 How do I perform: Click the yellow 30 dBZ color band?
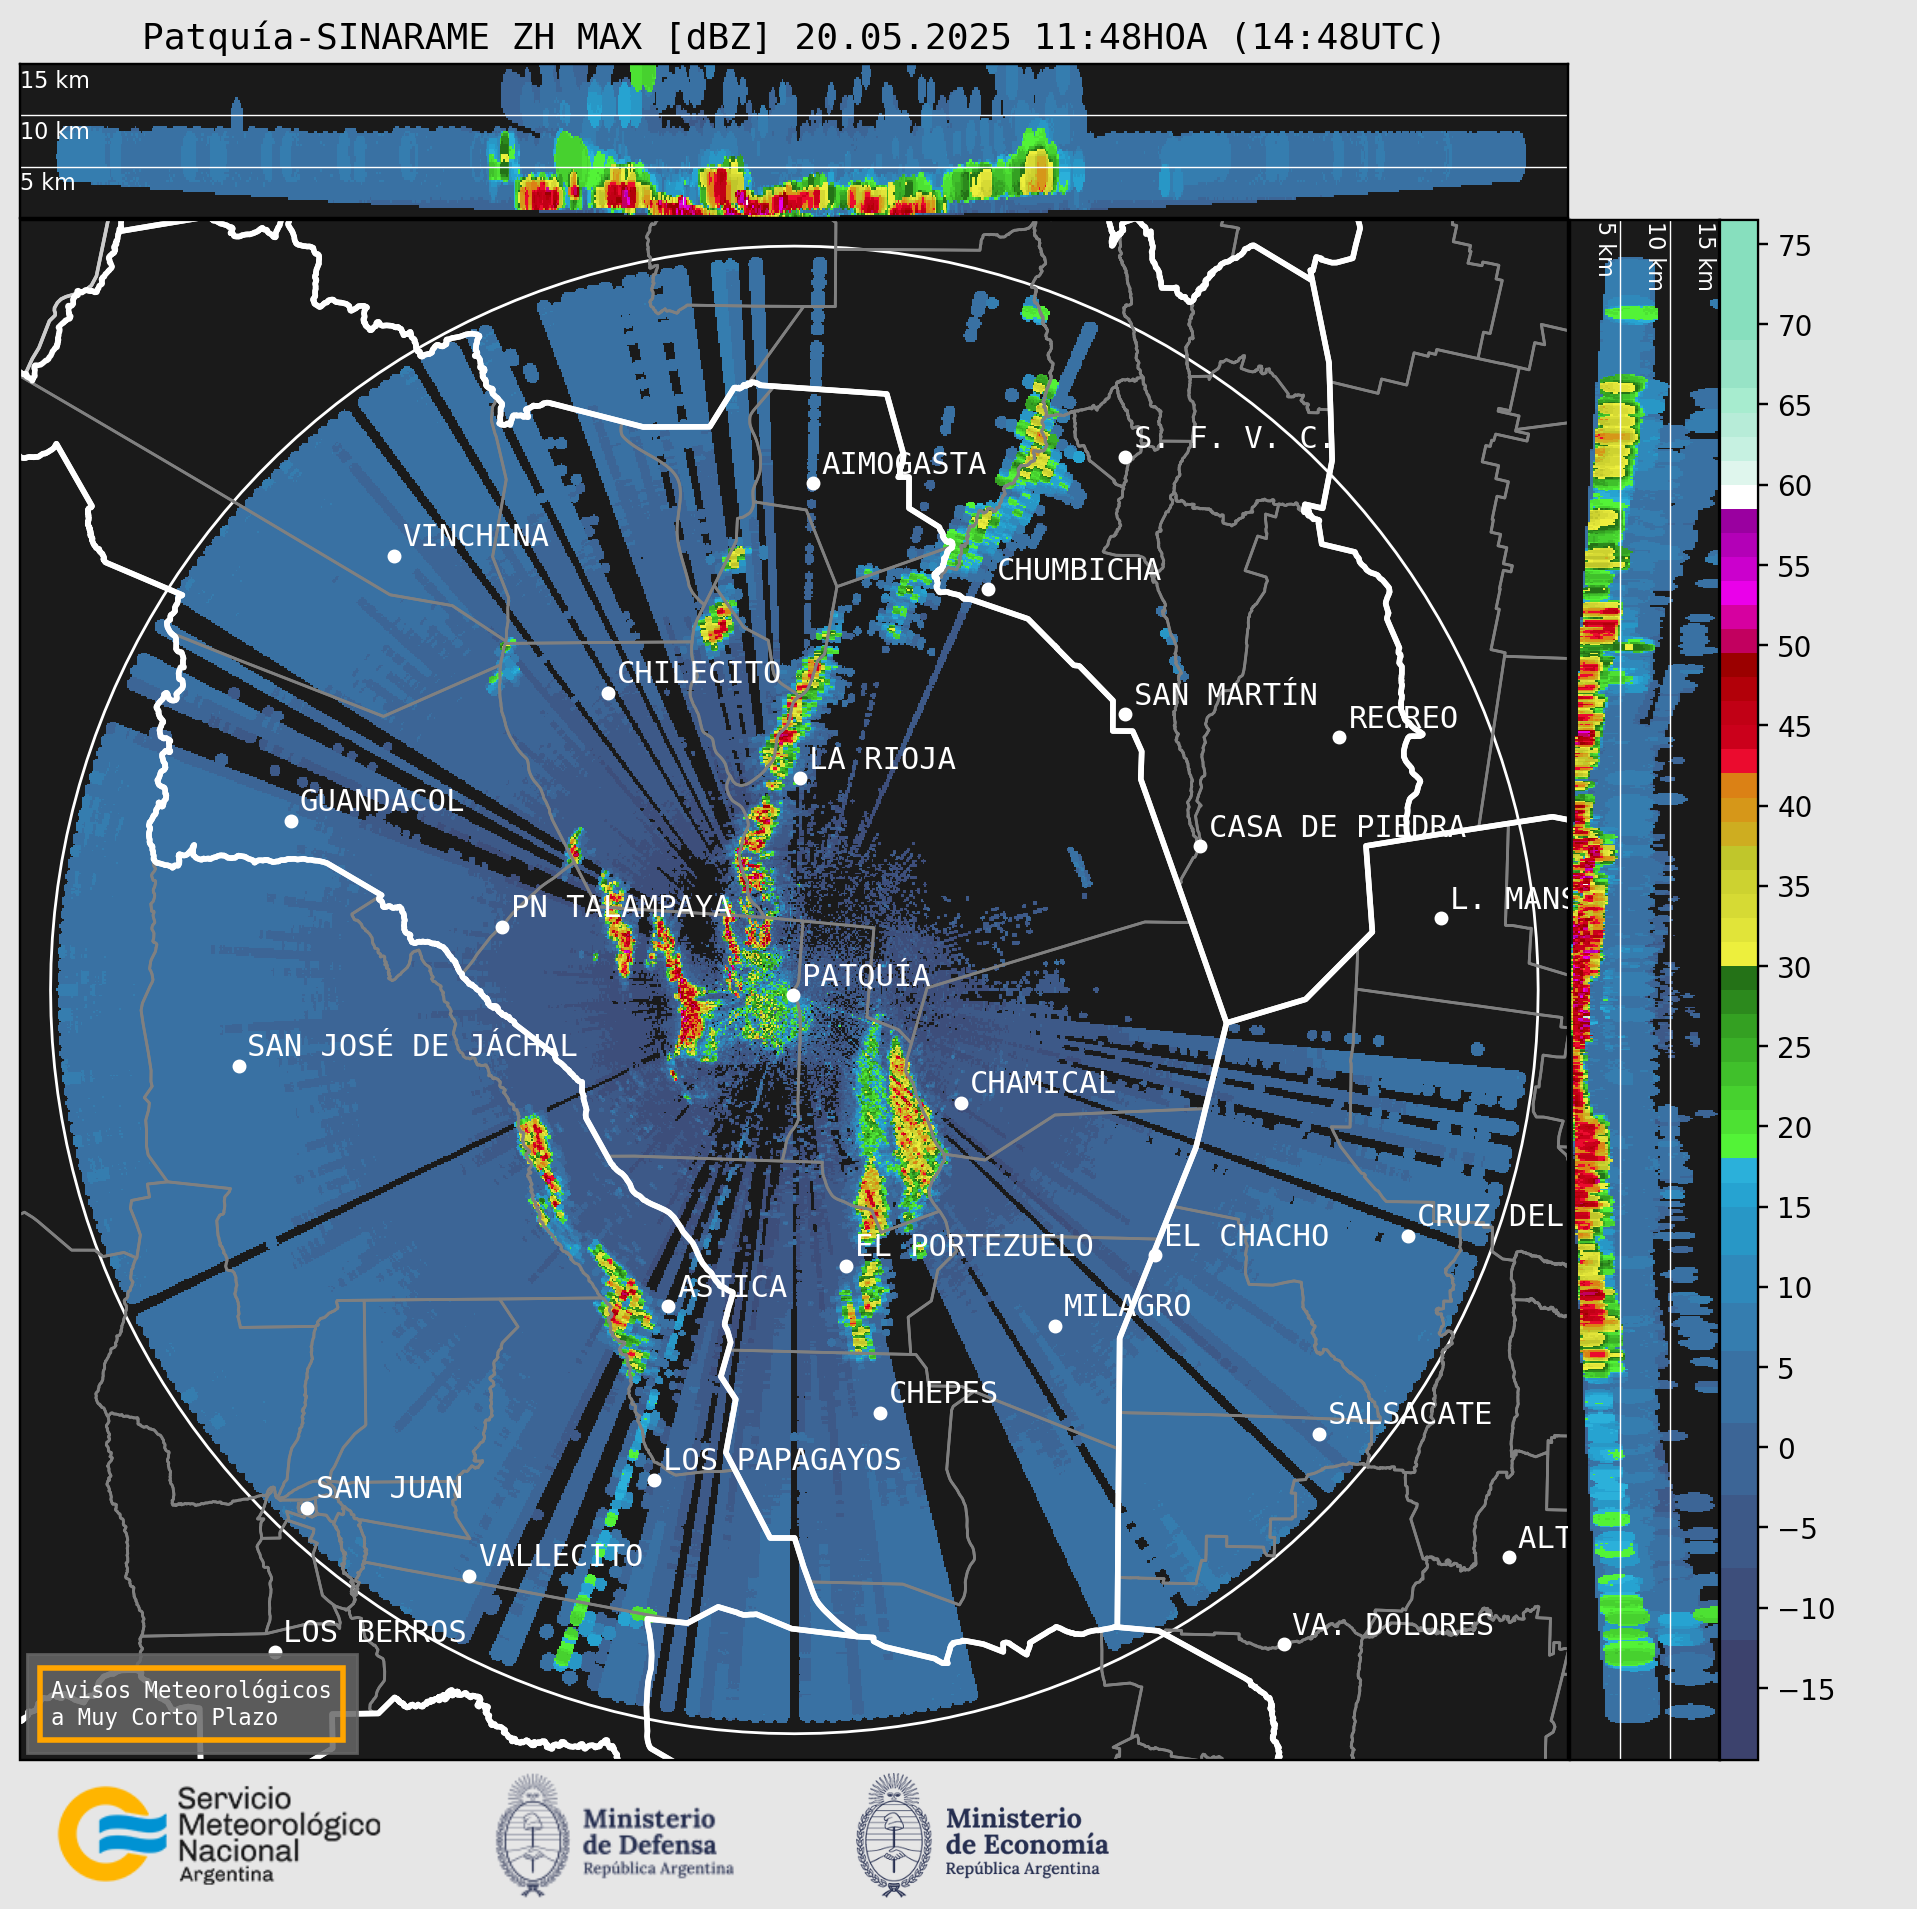[x=1739, y=954]
